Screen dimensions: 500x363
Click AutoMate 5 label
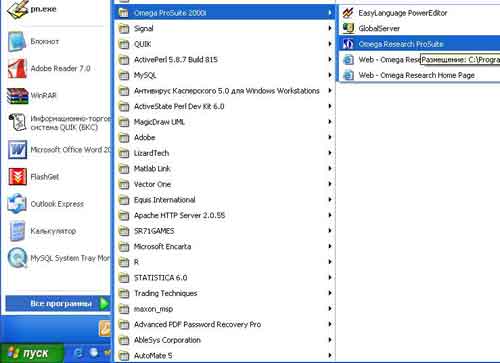click(153, 356)
